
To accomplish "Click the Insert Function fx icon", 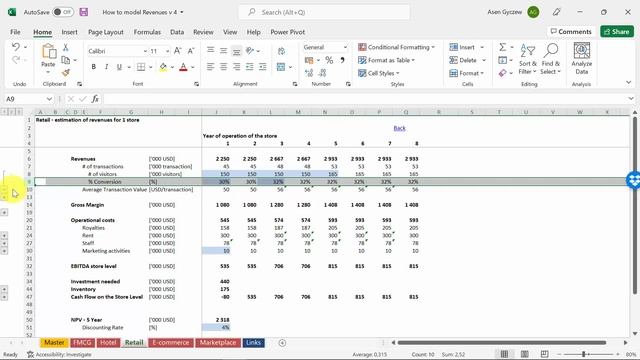I will (x=95, y=99).
